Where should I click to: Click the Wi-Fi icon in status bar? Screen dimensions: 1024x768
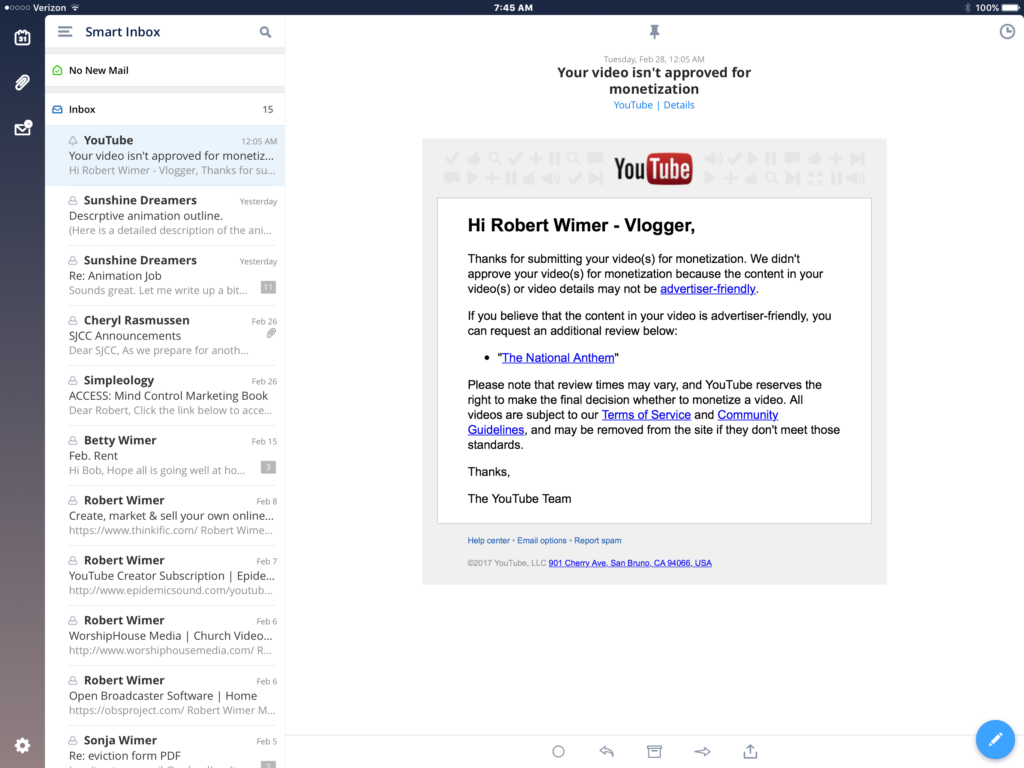[75, 8]
